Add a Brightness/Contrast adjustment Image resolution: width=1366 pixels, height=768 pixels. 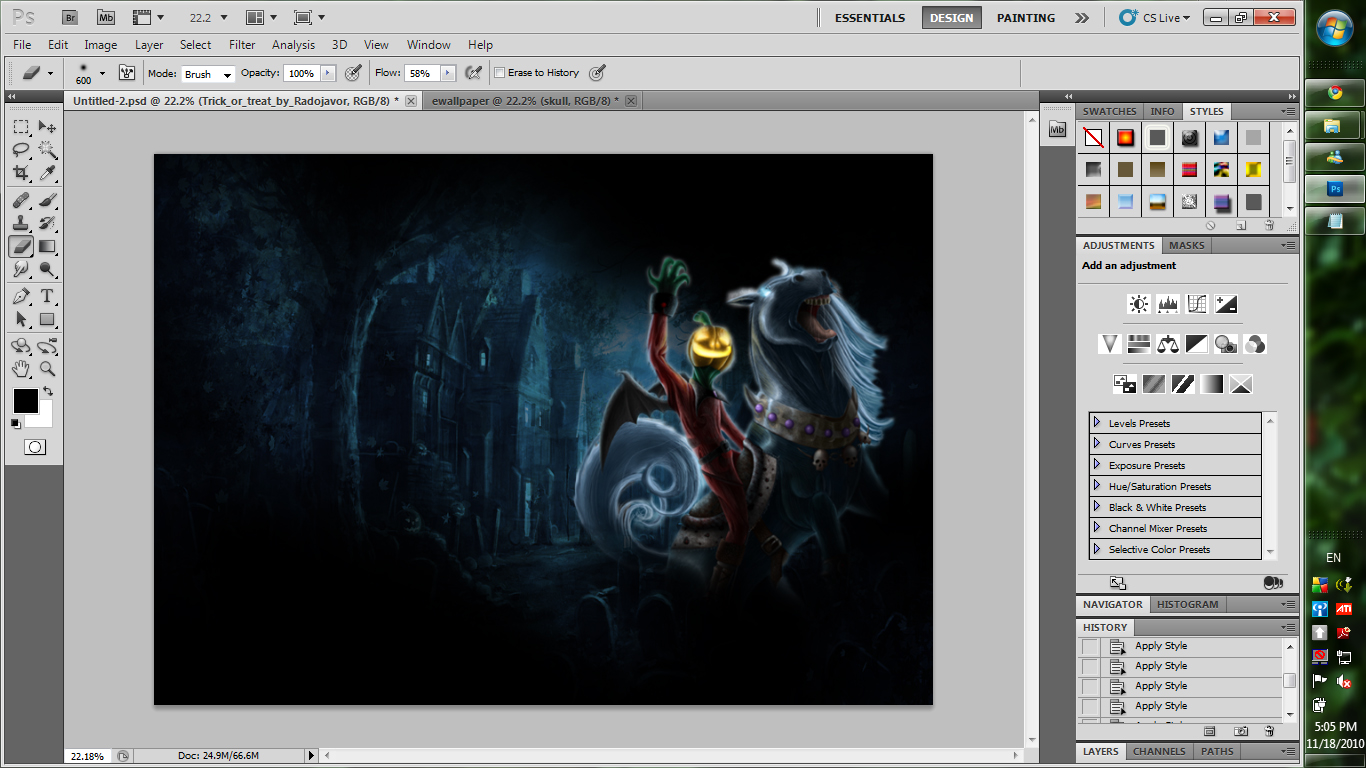click(x=1138, y=304)
